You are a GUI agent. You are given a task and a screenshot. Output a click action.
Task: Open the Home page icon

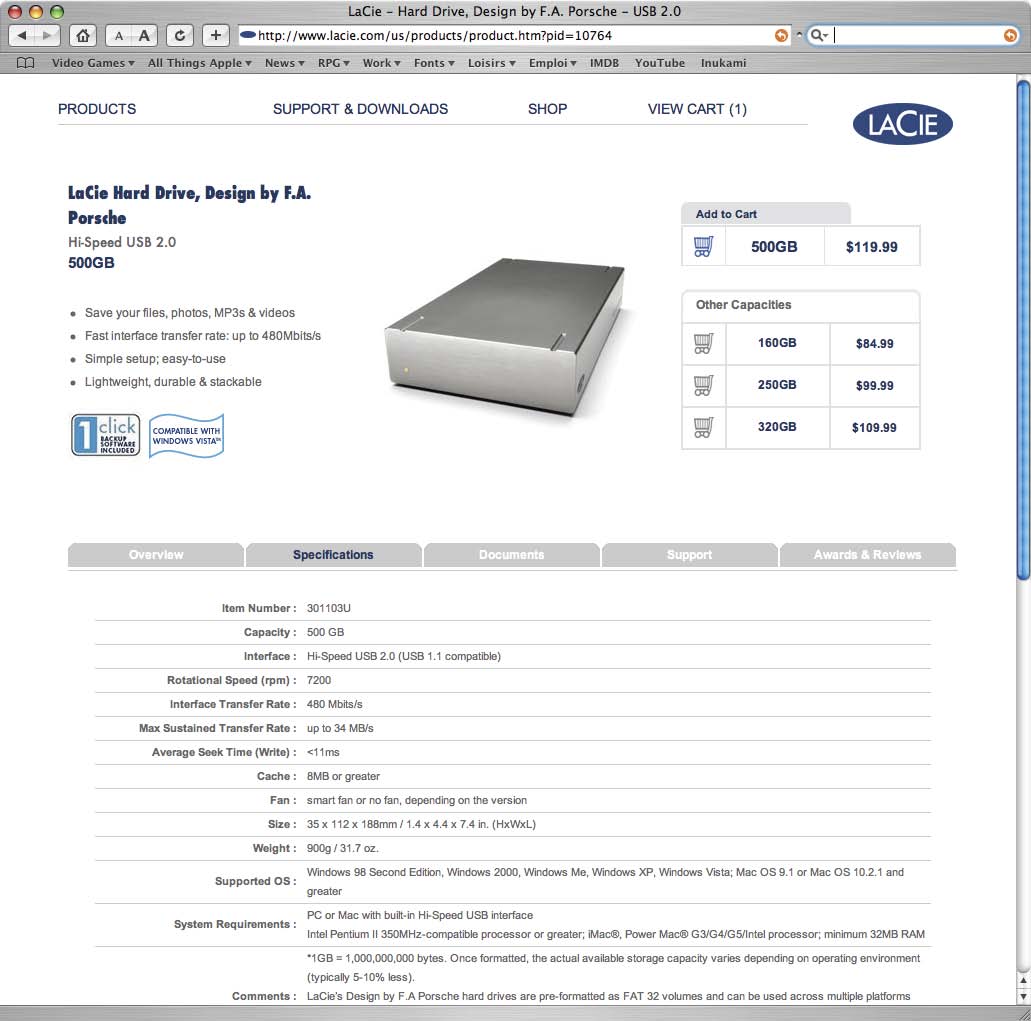(83, 36)
